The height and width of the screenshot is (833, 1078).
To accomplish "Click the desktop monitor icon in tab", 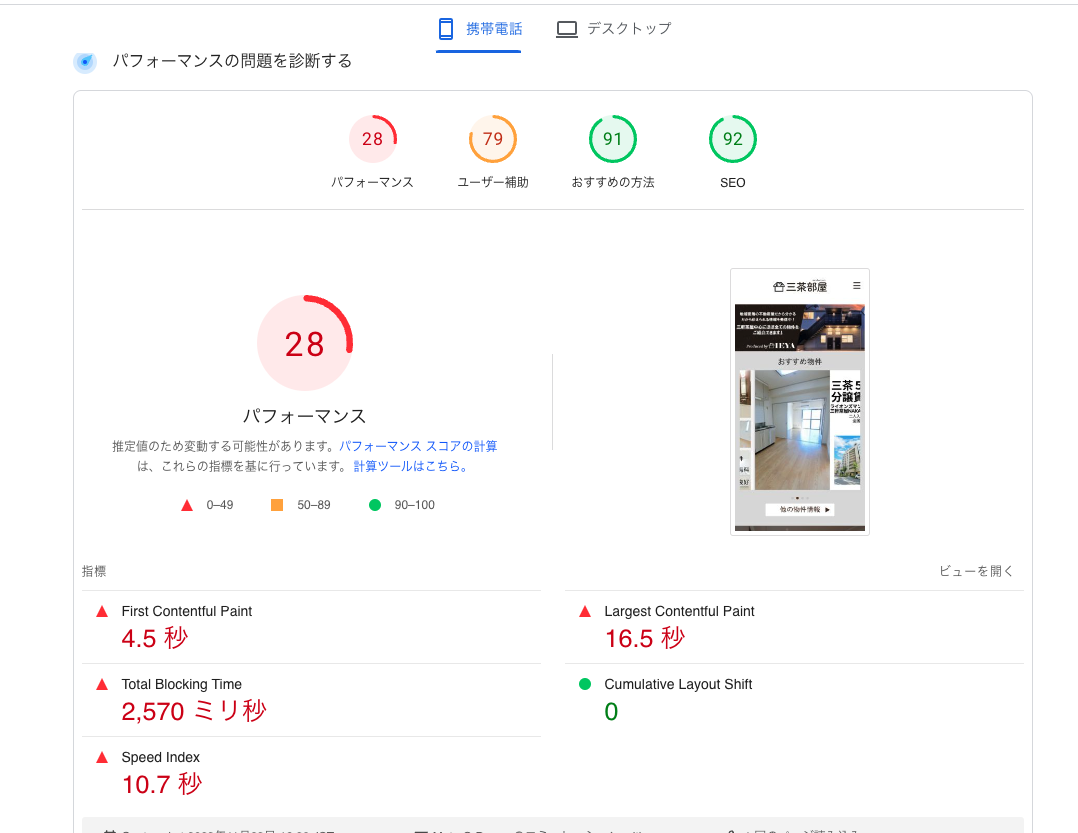I will coord(567,29).
